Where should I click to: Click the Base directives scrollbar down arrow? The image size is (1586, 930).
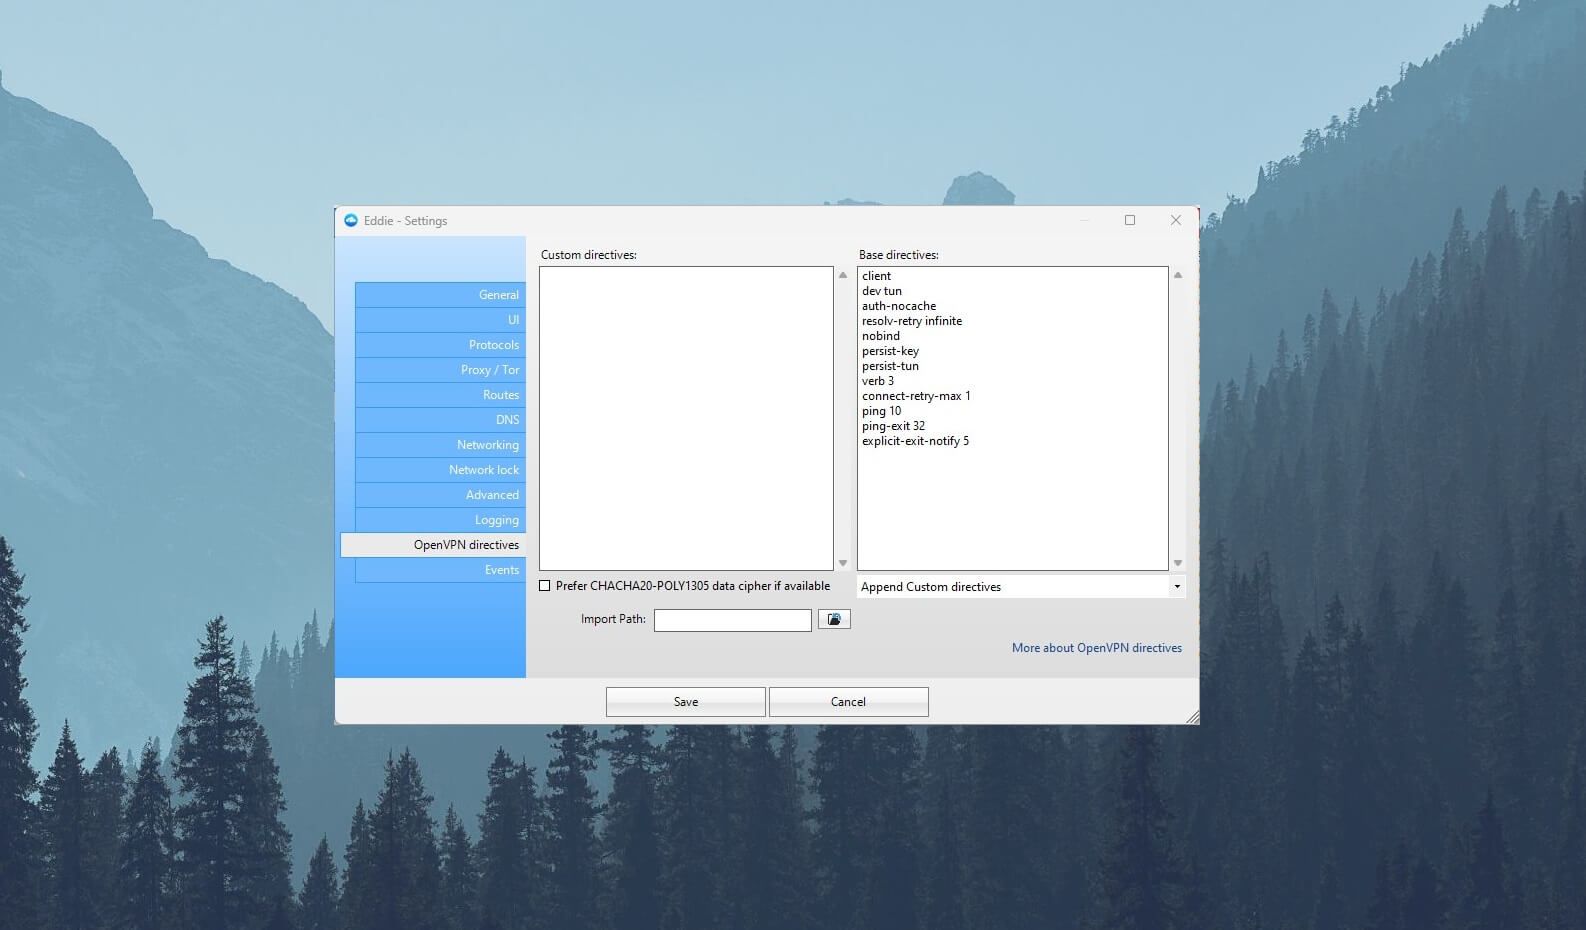point(1178,563)
